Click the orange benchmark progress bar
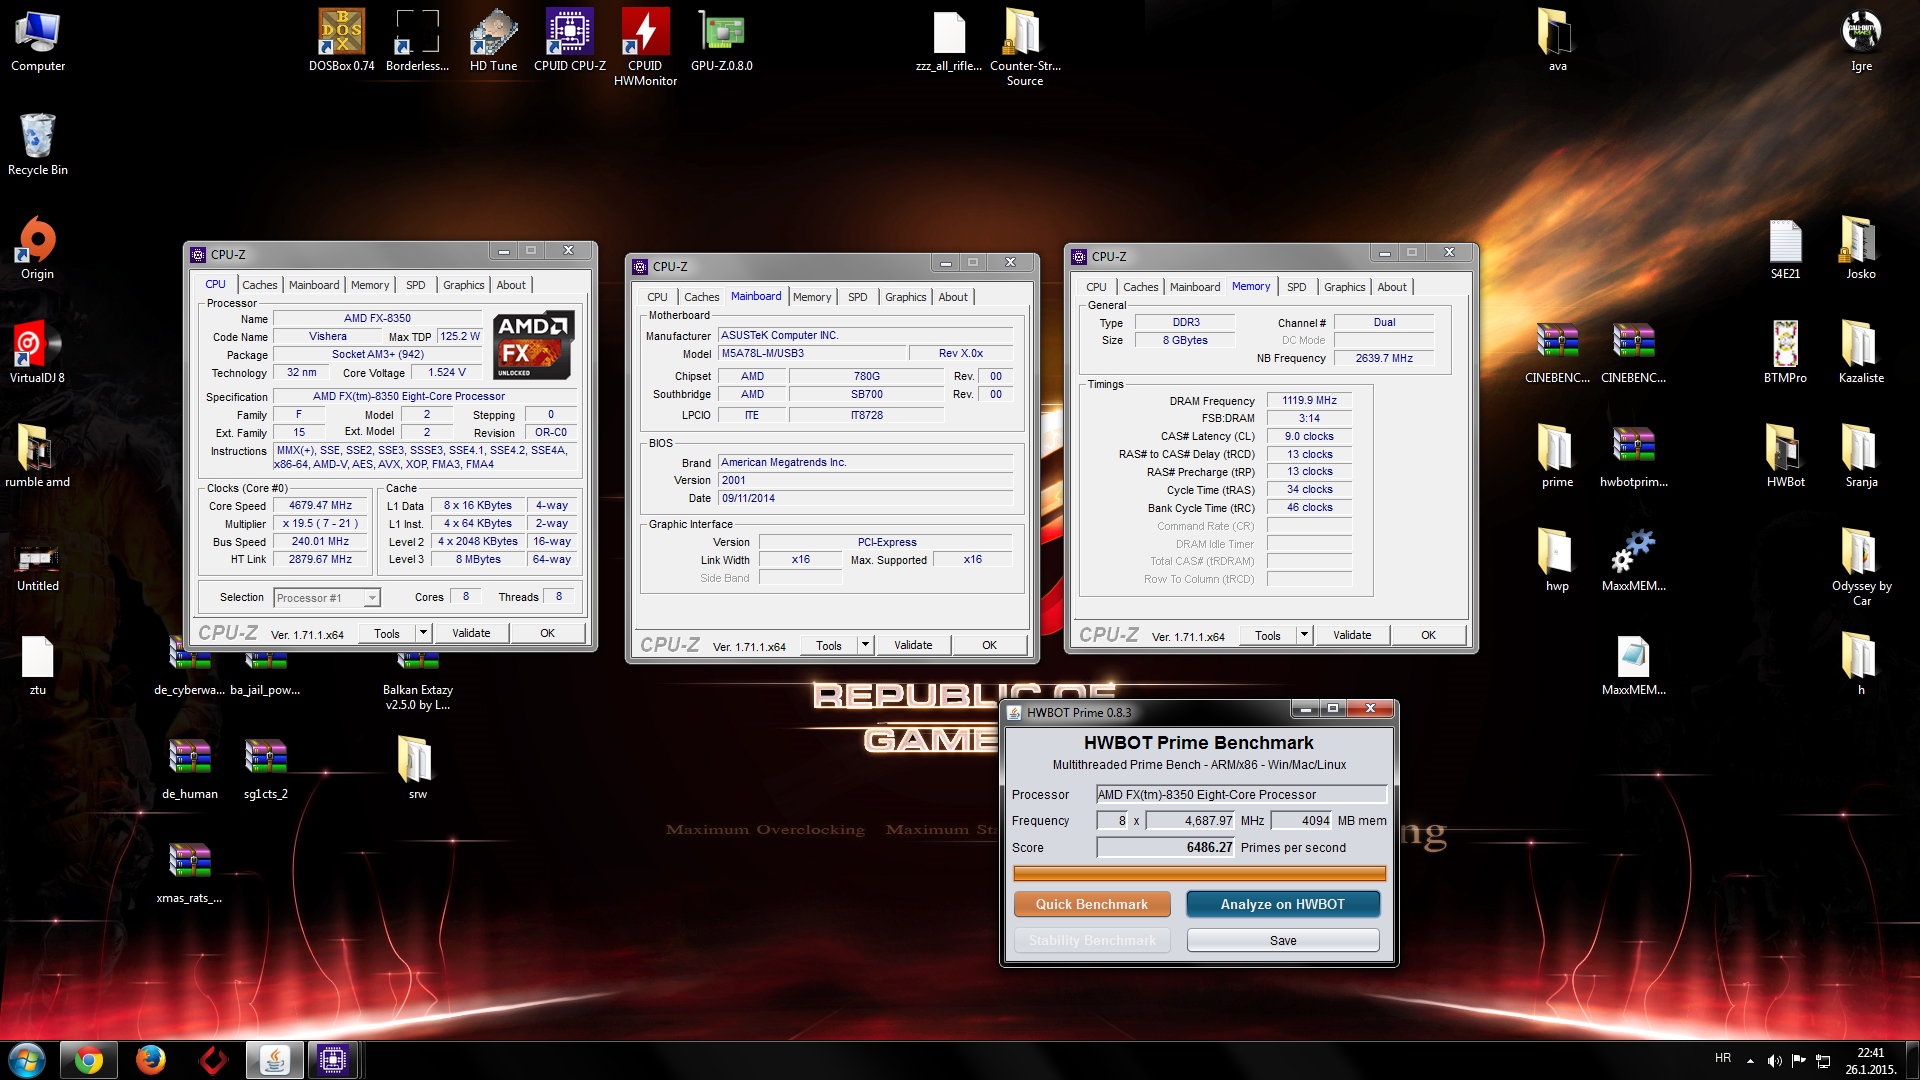This screenshot has height=1080, width=1920. click(x=1199, y=873)
